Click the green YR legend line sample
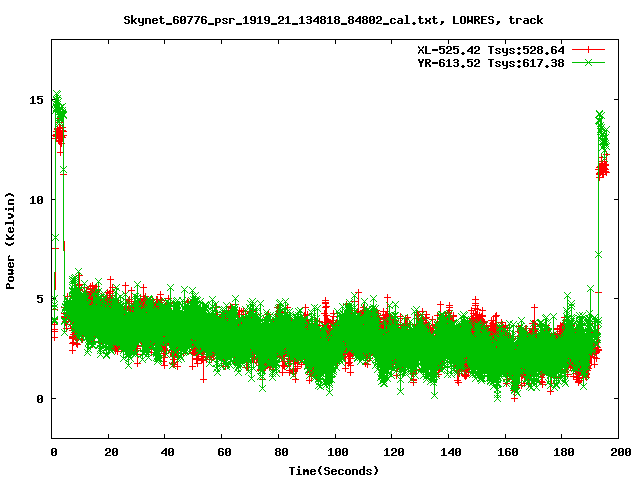Image resolution: width=640 pixels, height=480 pixels. (x=588, y=62)
